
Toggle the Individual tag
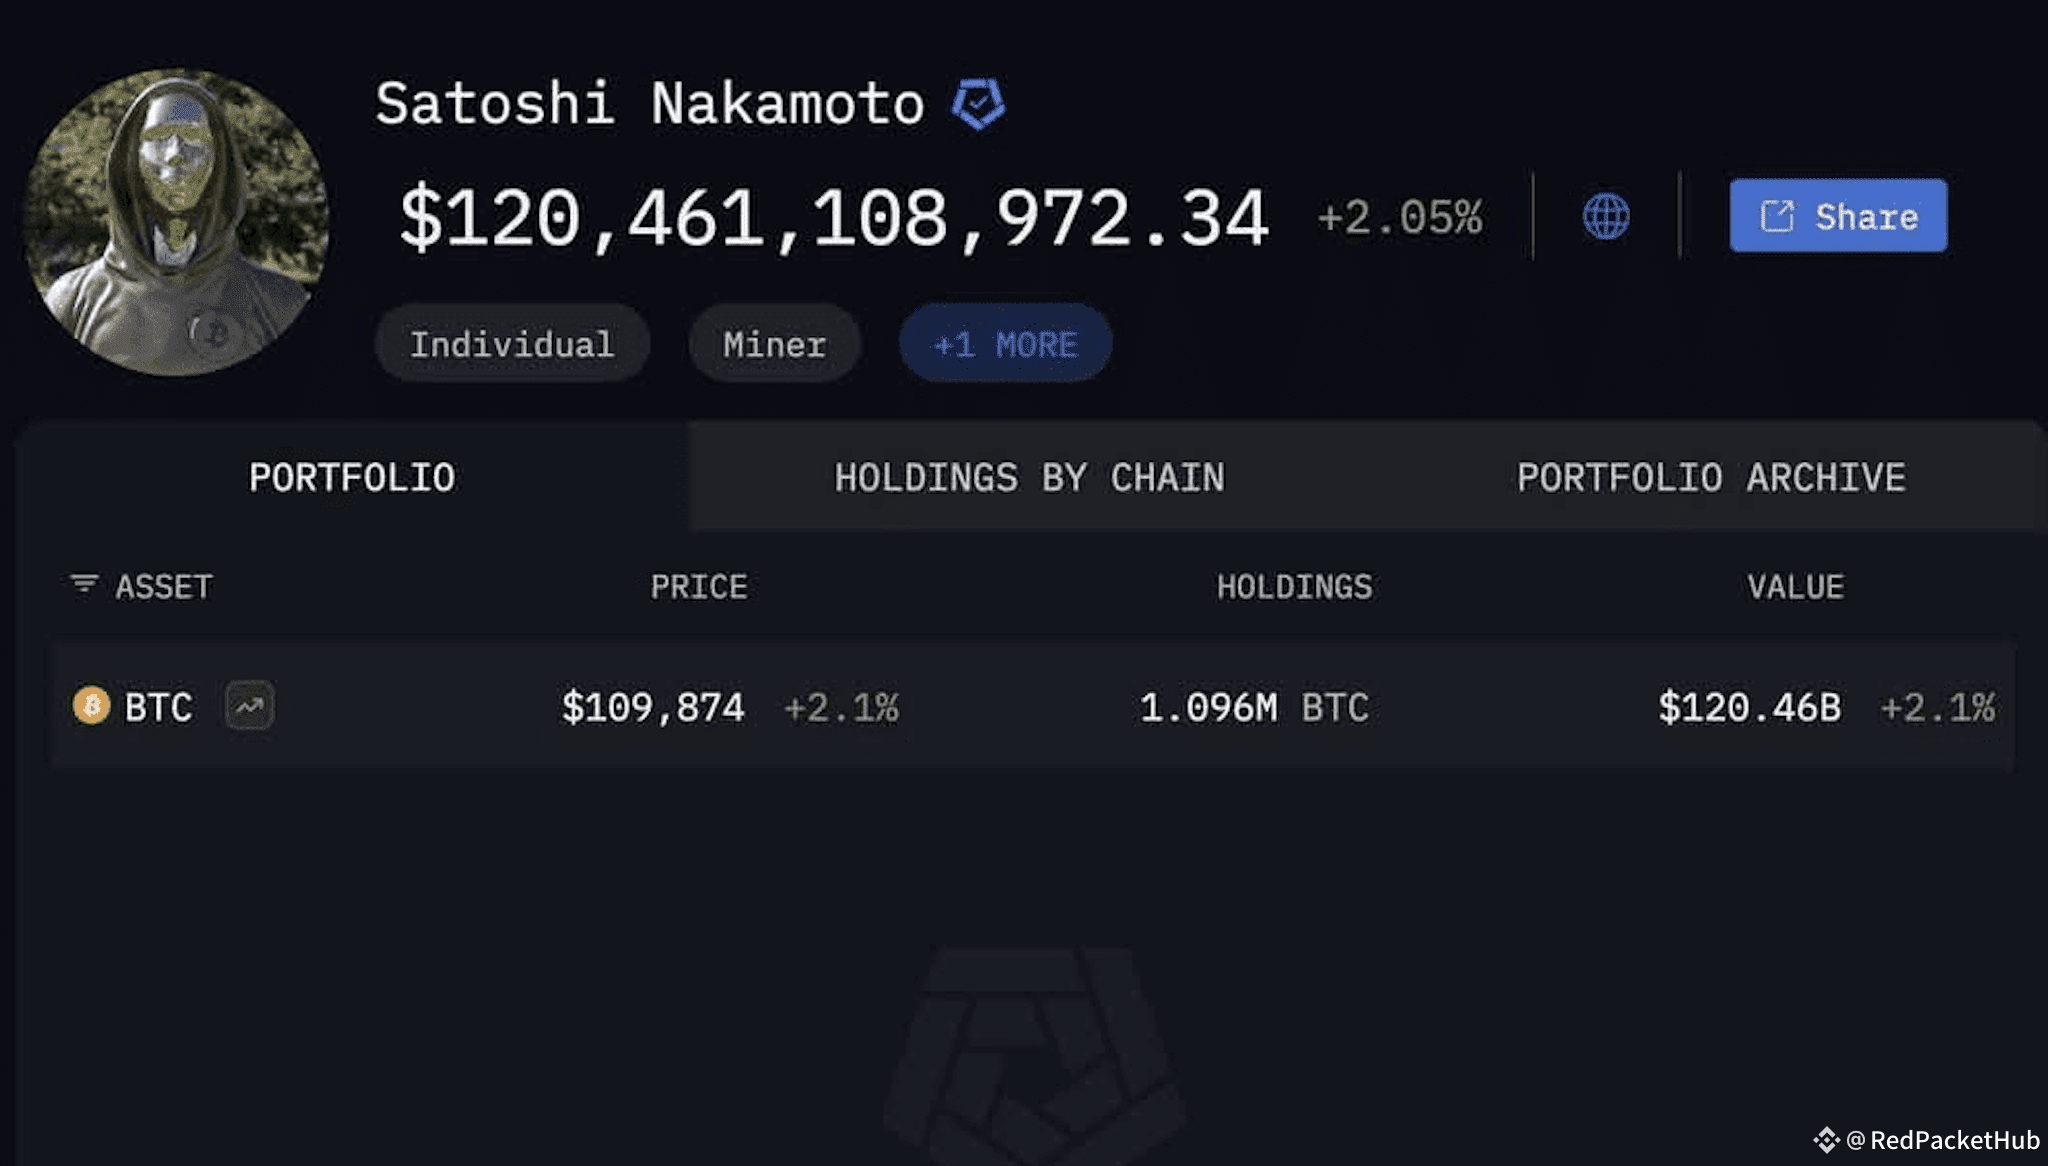click(512, 343)
